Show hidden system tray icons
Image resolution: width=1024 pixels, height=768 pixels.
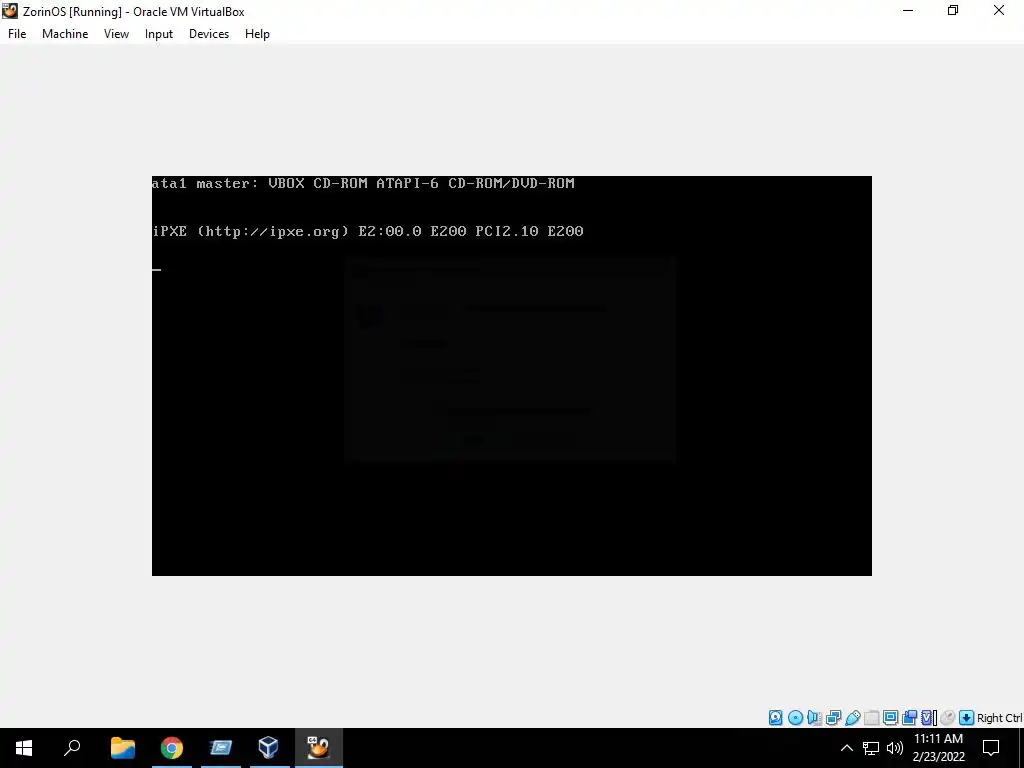coord(846,748)
